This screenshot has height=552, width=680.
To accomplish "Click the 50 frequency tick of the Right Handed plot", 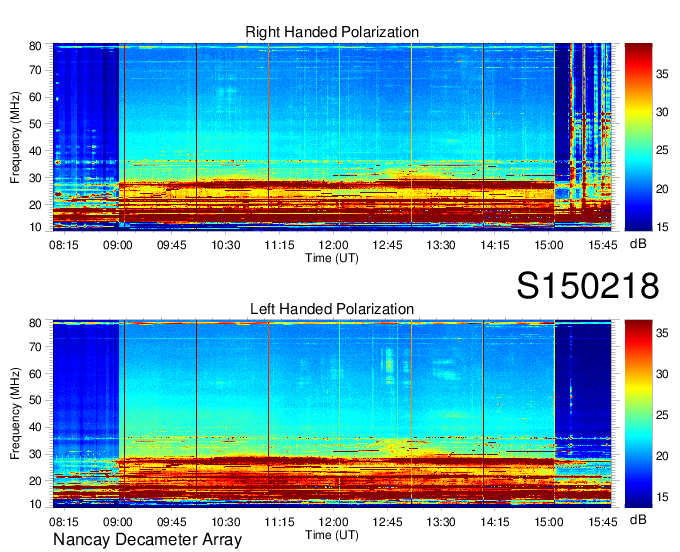I will pos(35,124).
